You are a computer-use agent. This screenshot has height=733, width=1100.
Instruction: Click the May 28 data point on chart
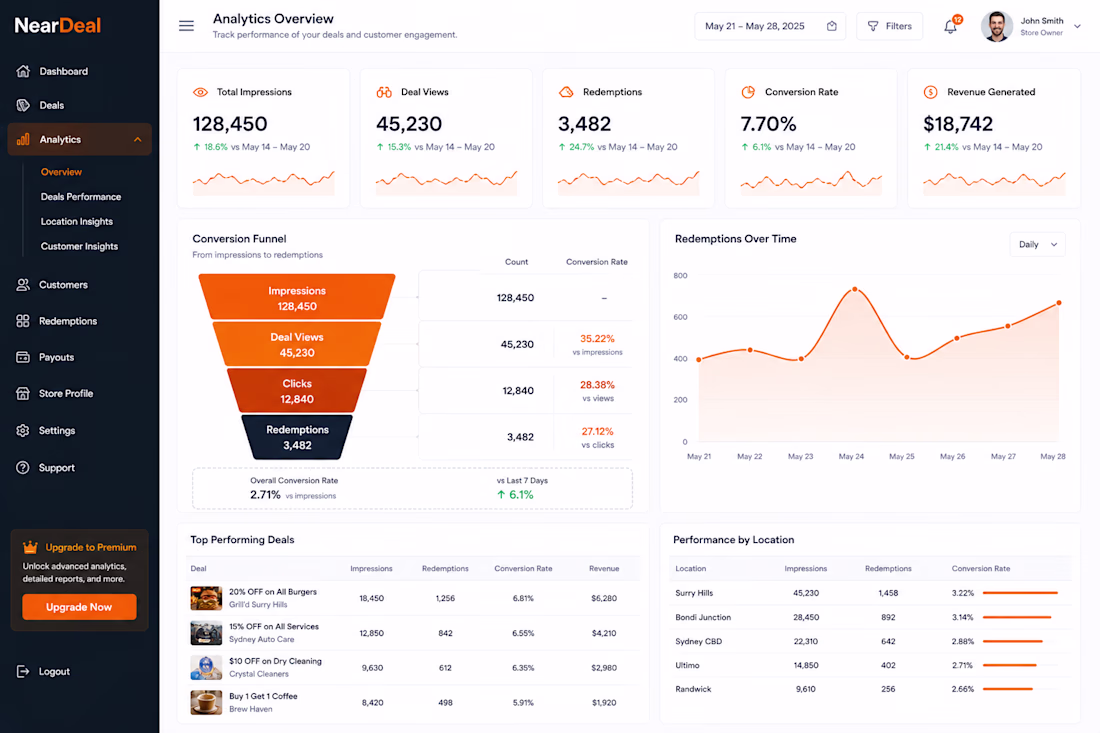click(1059, 303)
